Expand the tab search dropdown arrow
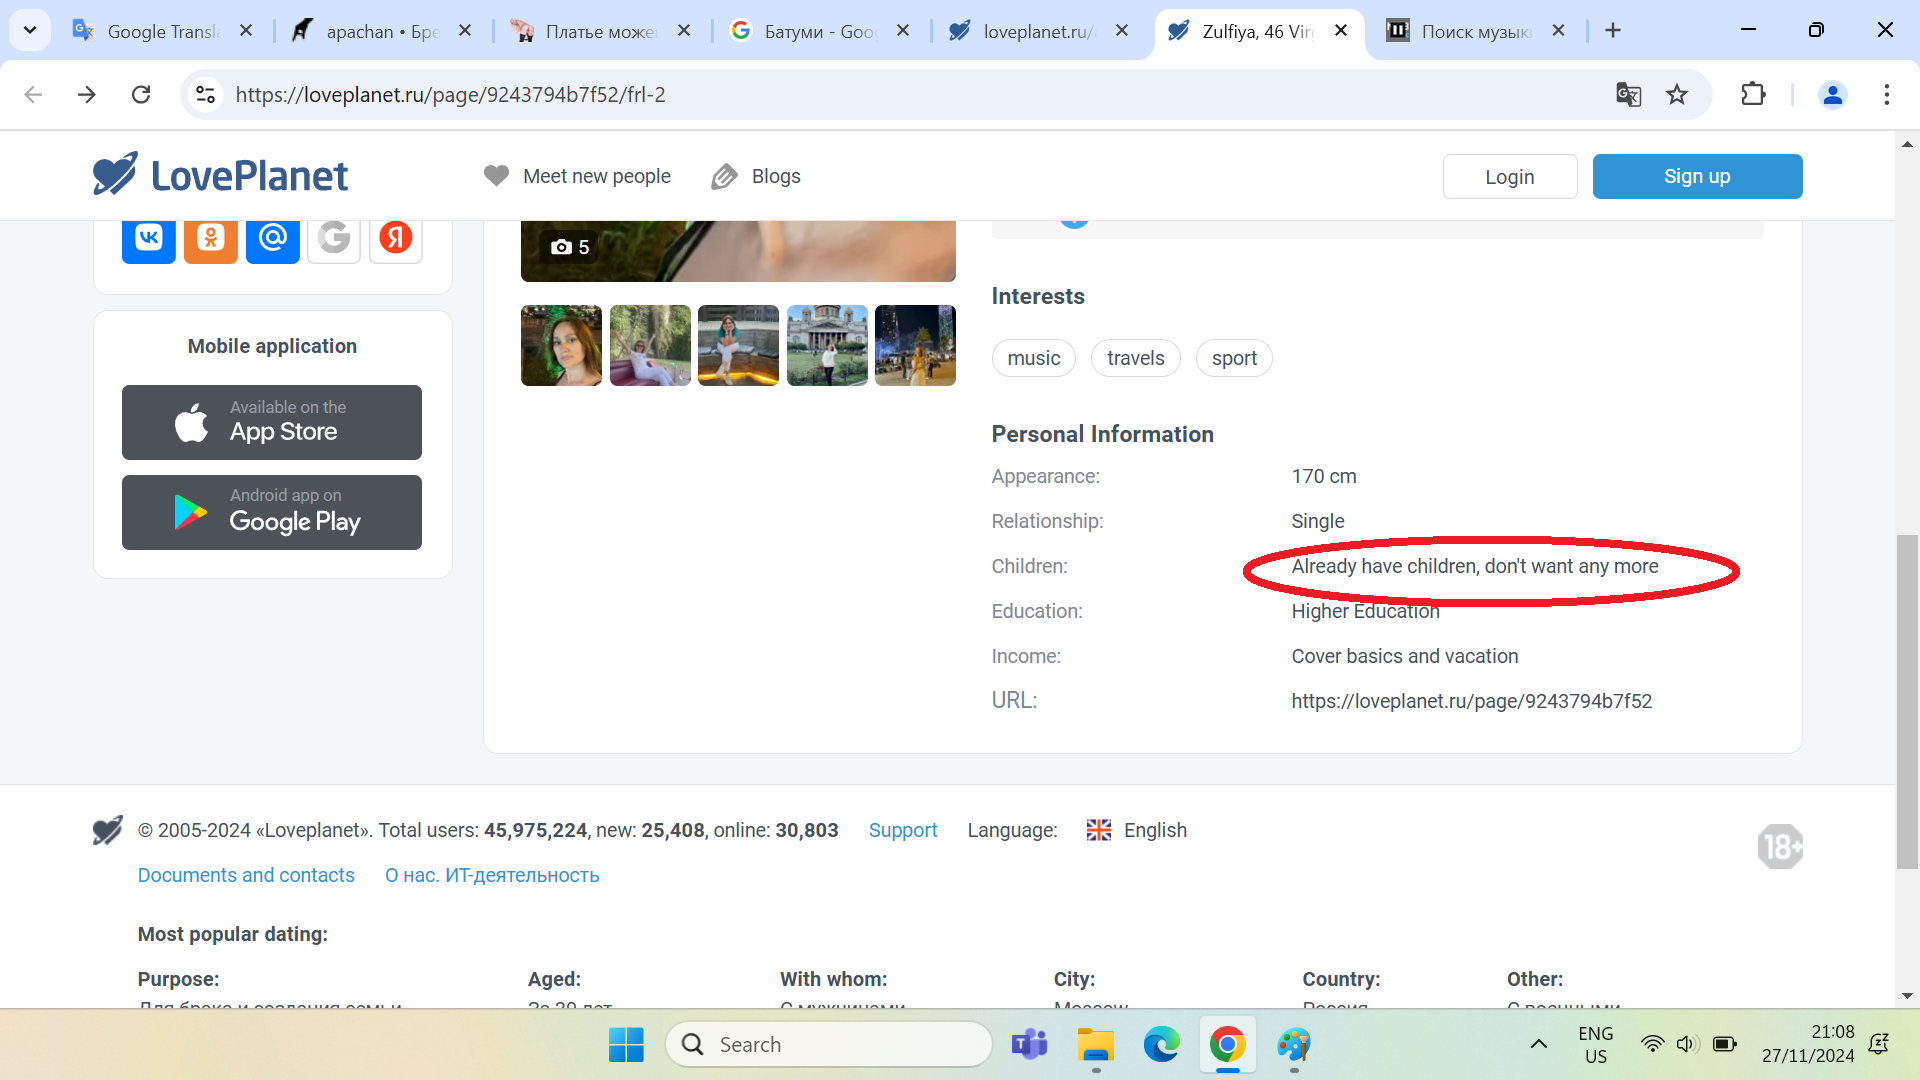 pos(30,30)
